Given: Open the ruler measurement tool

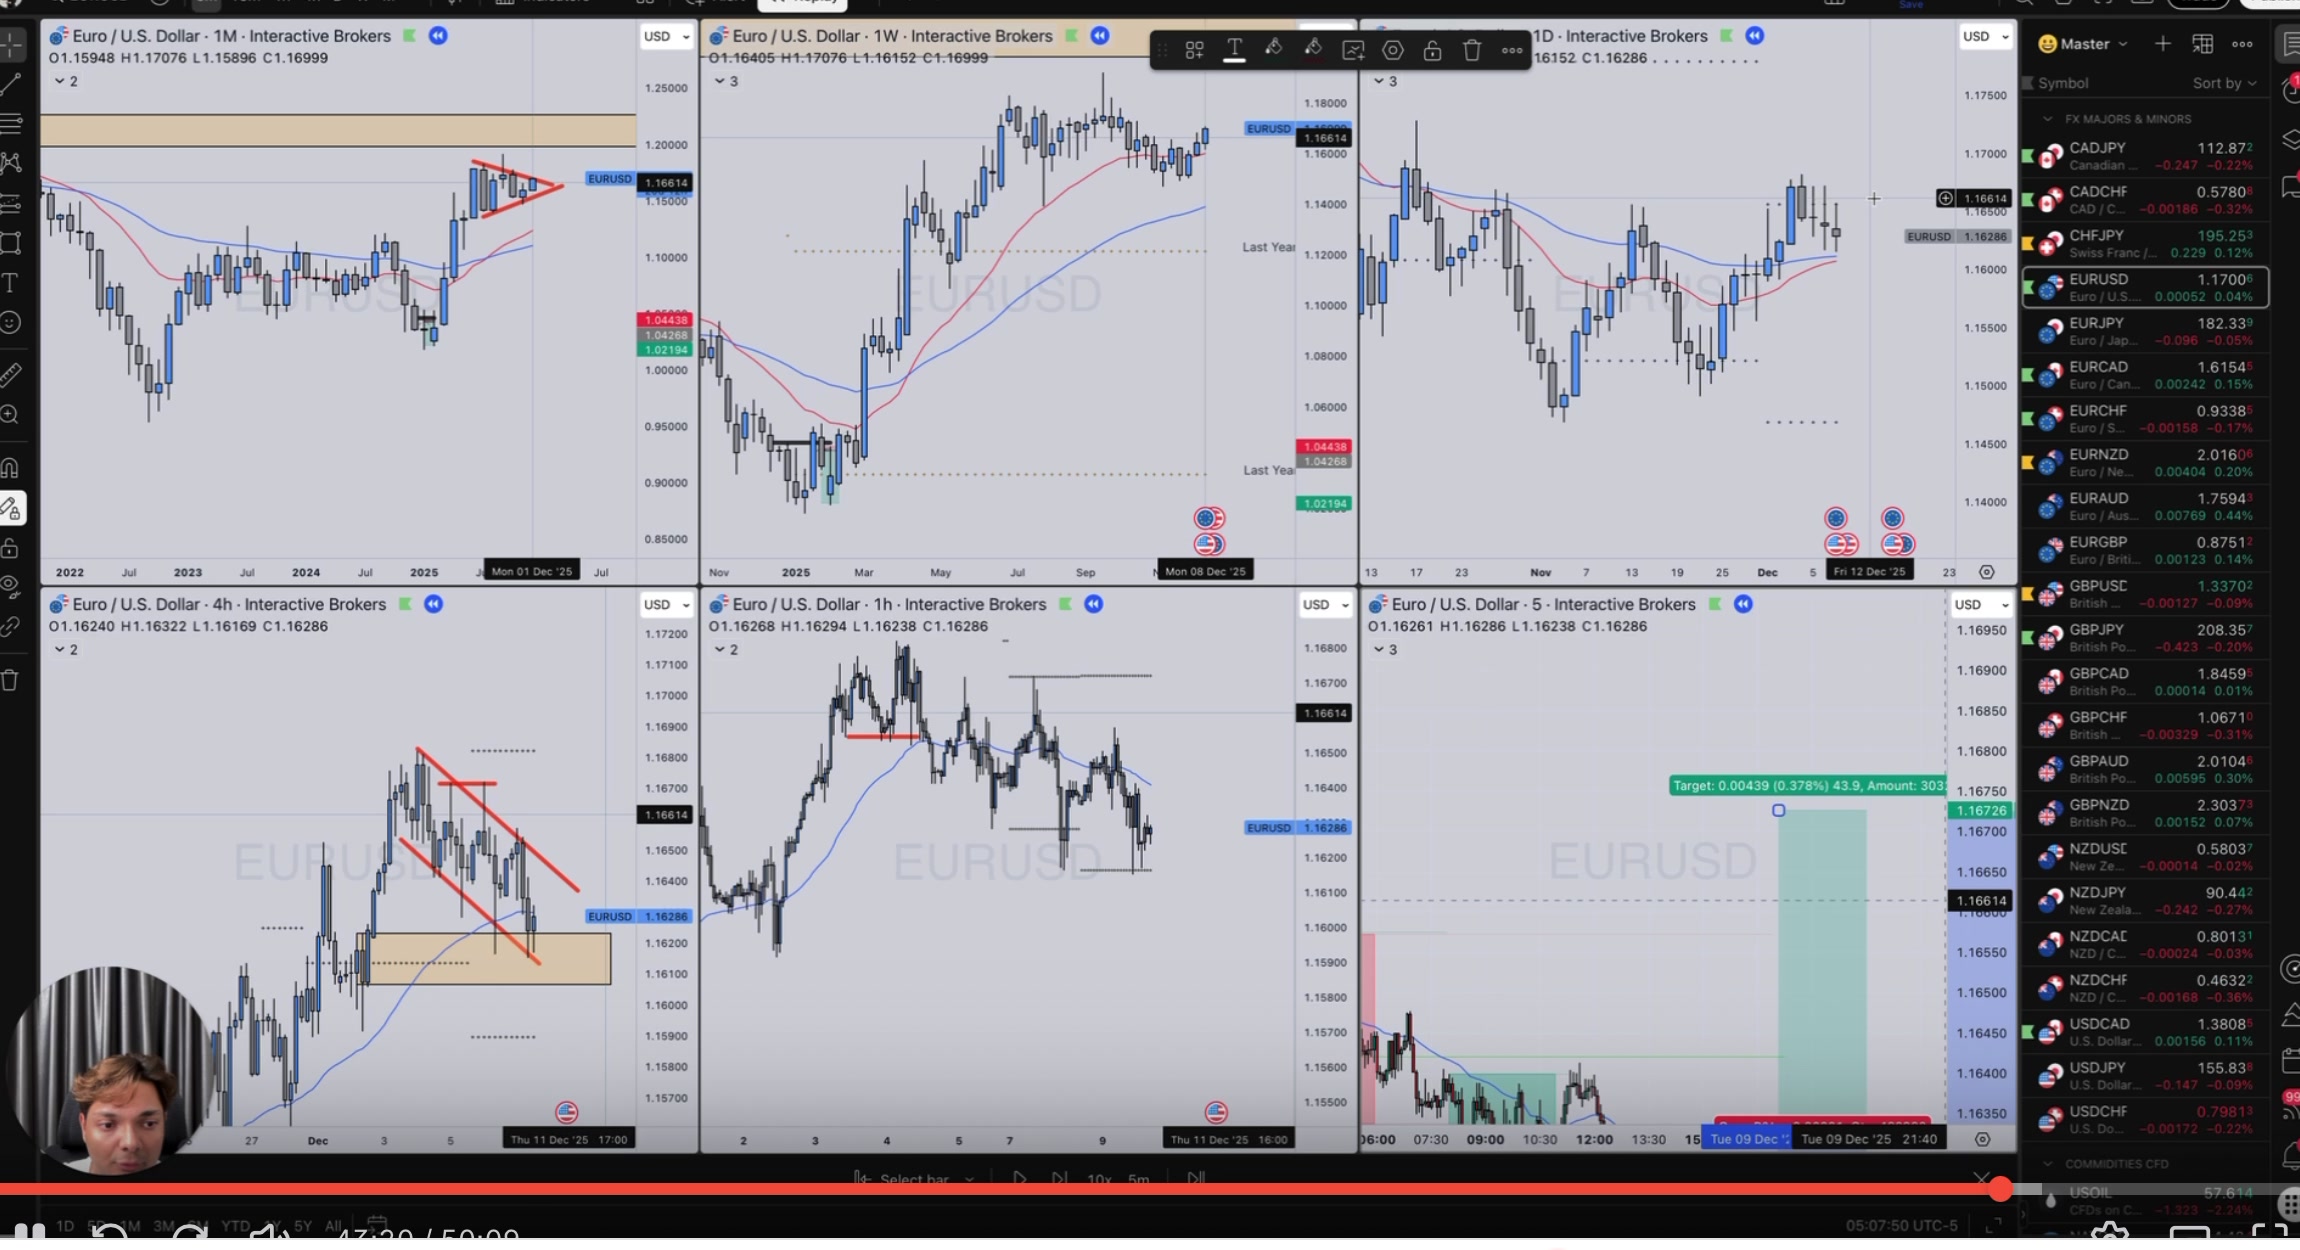Looking at the screenshot, I should pyautogui.click(x=11, y=374).
